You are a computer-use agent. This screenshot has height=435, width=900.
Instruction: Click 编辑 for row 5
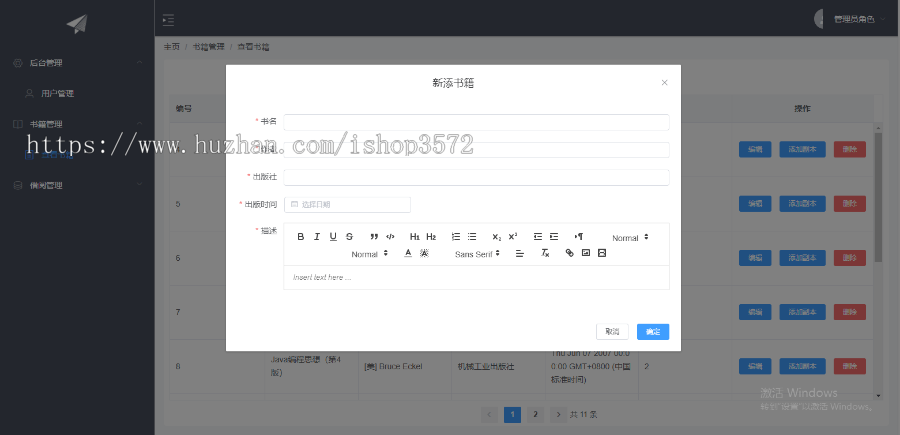[755, 204]
